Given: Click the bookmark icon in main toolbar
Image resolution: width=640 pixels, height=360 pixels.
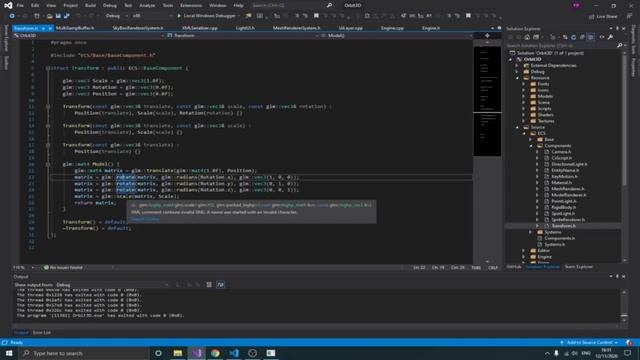Looking at the screenshot, I should click(316, 16).
